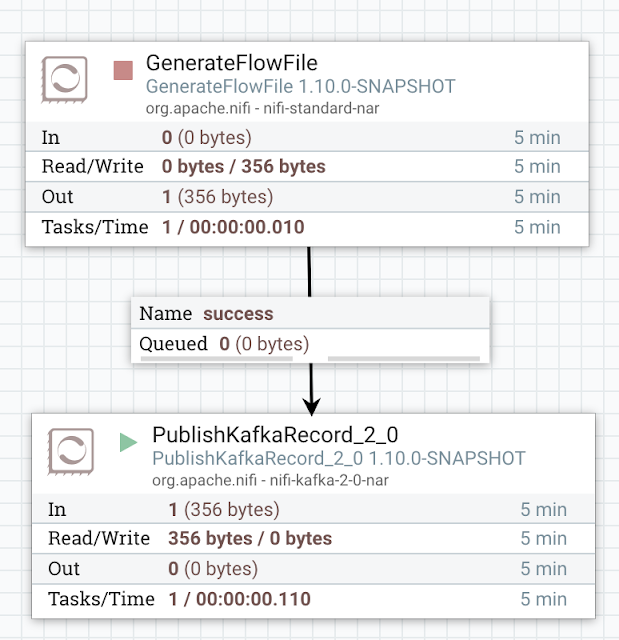Click the GenerateFlowFile processor icon
619x640 pixels.
(64, 80)
